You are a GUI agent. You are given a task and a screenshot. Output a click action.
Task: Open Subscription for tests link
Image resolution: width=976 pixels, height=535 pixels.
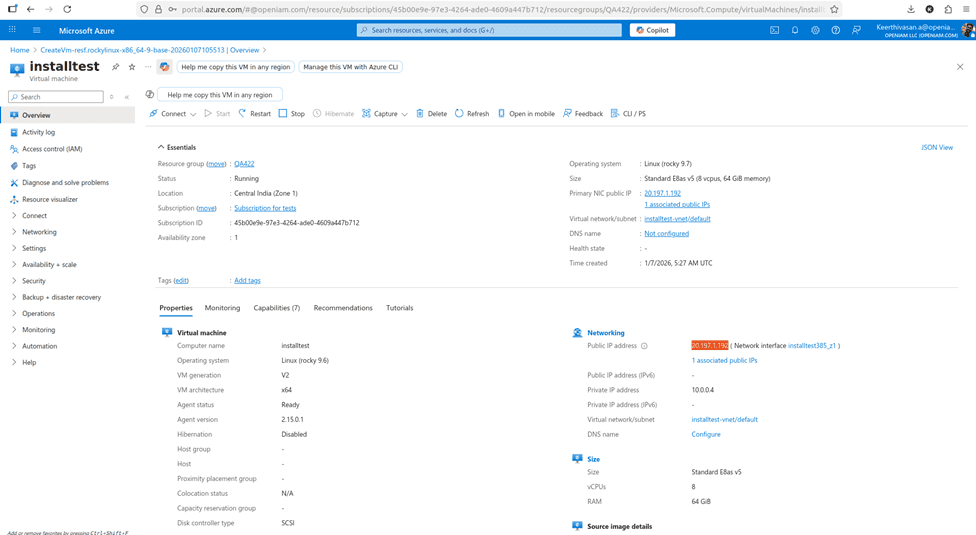point(265,208)
